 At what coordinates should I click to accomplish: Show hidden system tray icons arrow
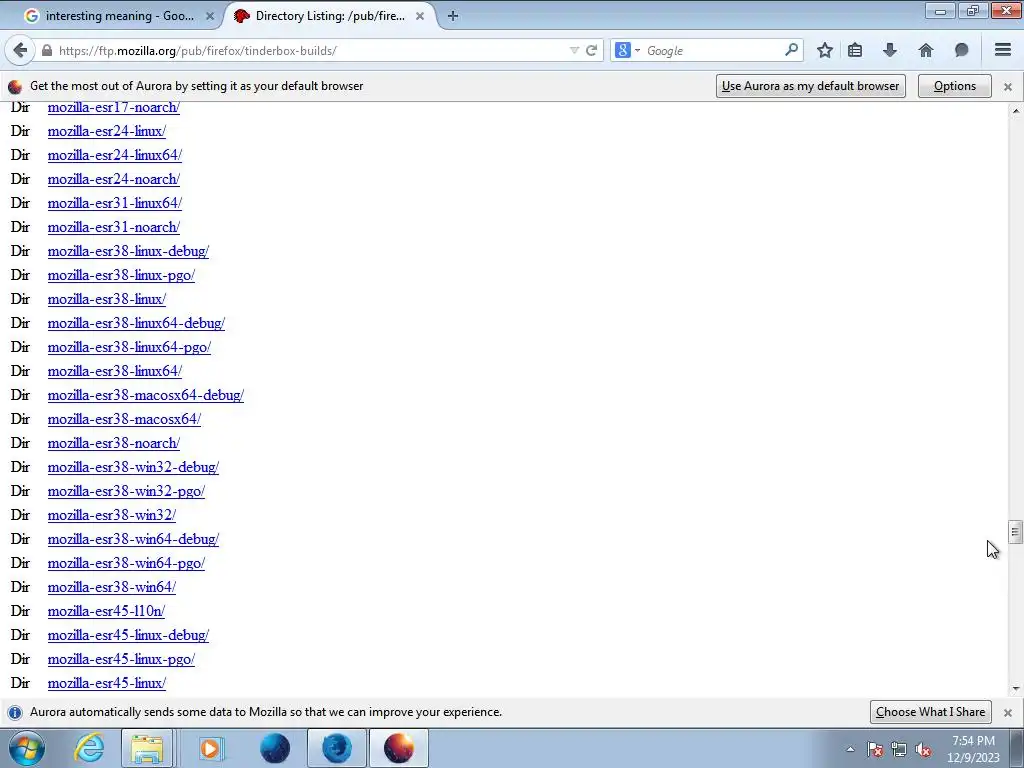850,750
